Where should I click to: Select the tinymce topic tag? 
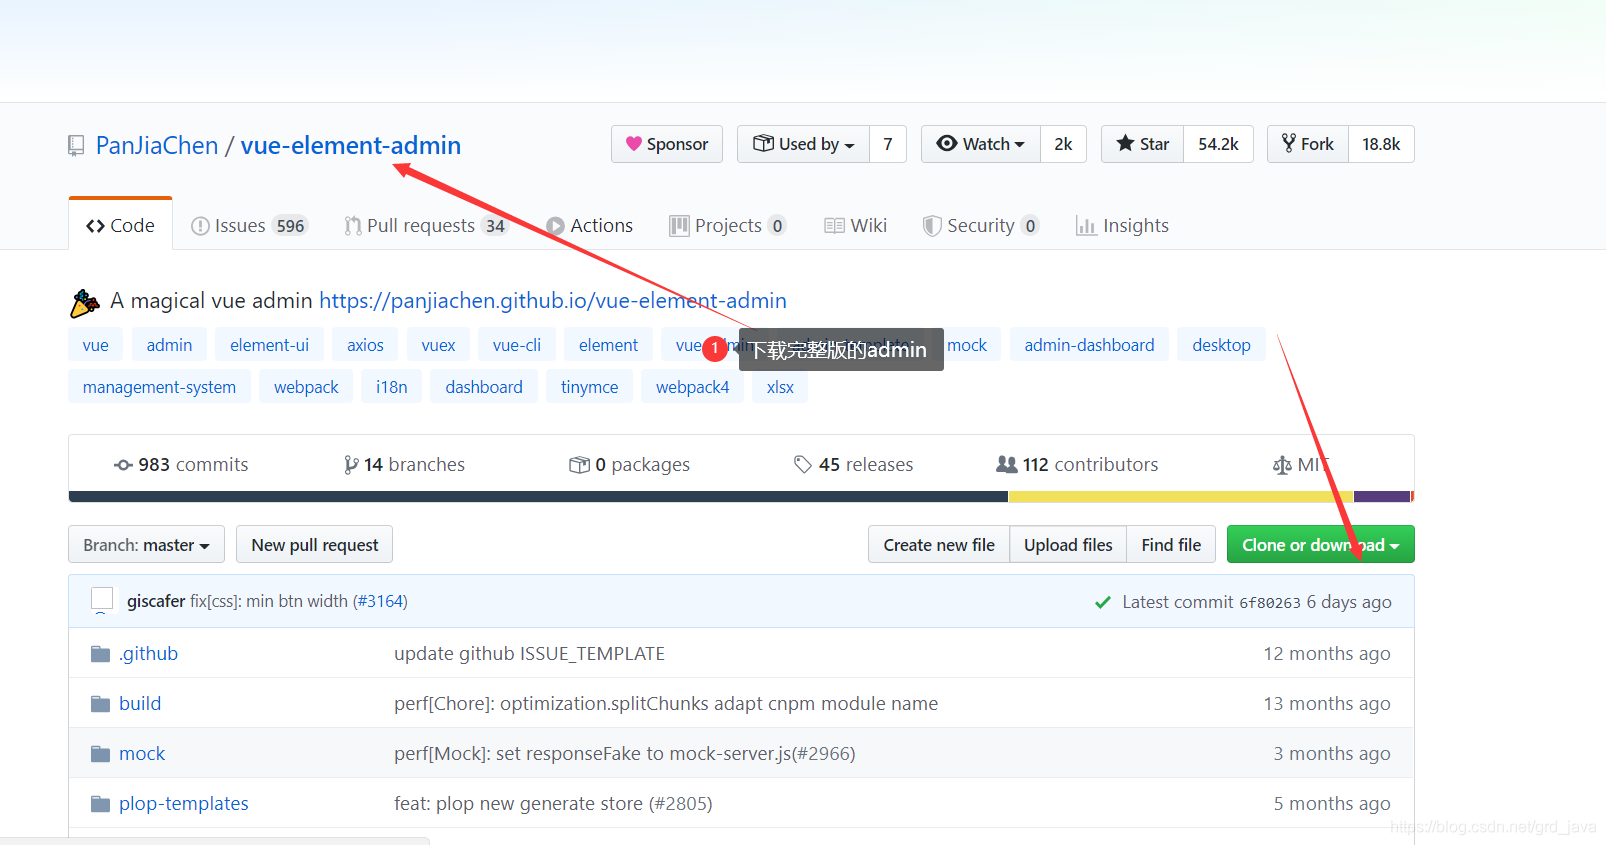pyautogui.click(x=589, y=387)
